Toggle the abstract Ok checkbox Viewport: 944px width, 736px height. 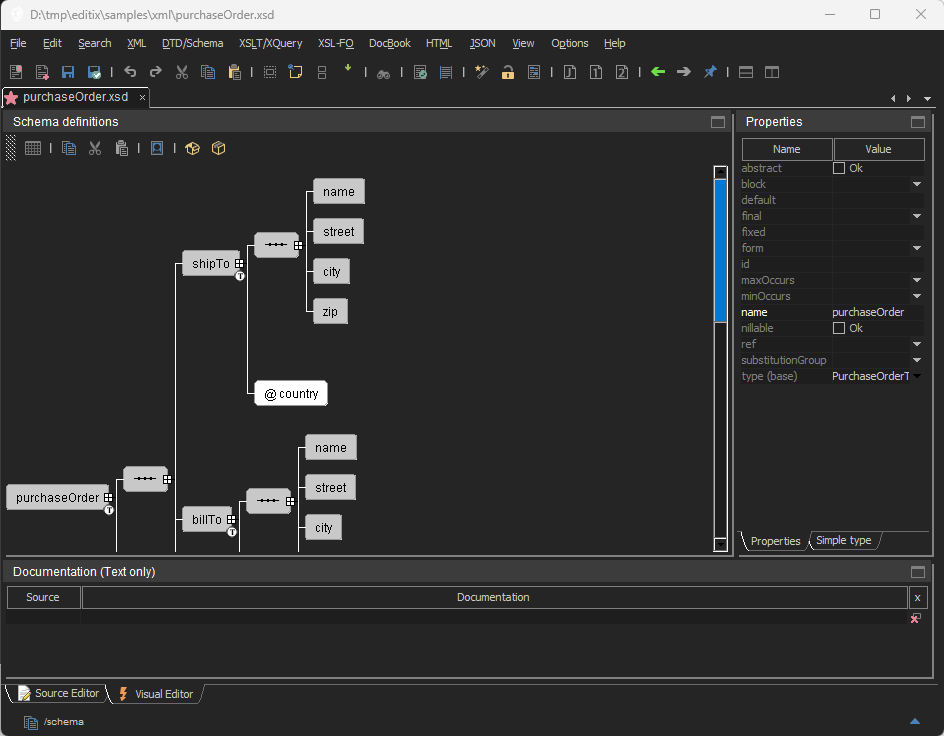point(839,168)
